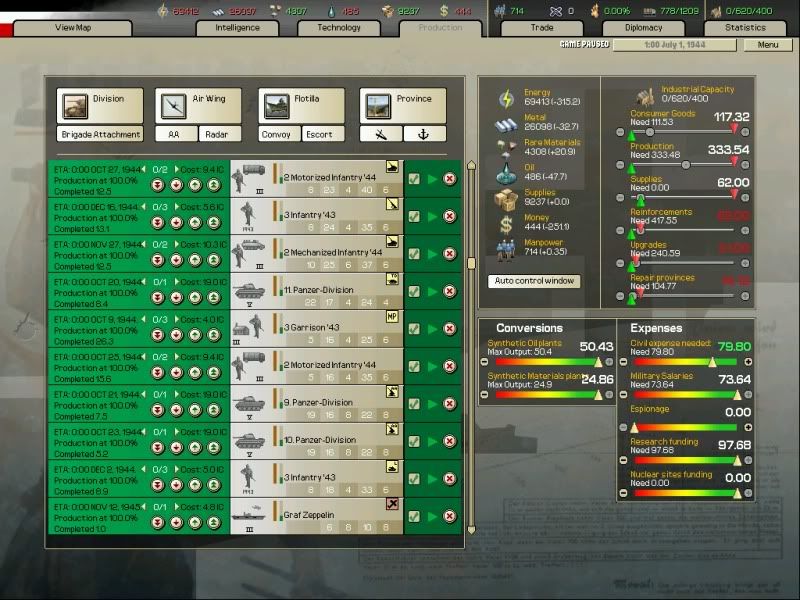Uncheck the 2 Mechanized Infantry '44 checkbox
800x600 pixels.
click(414, 253)
